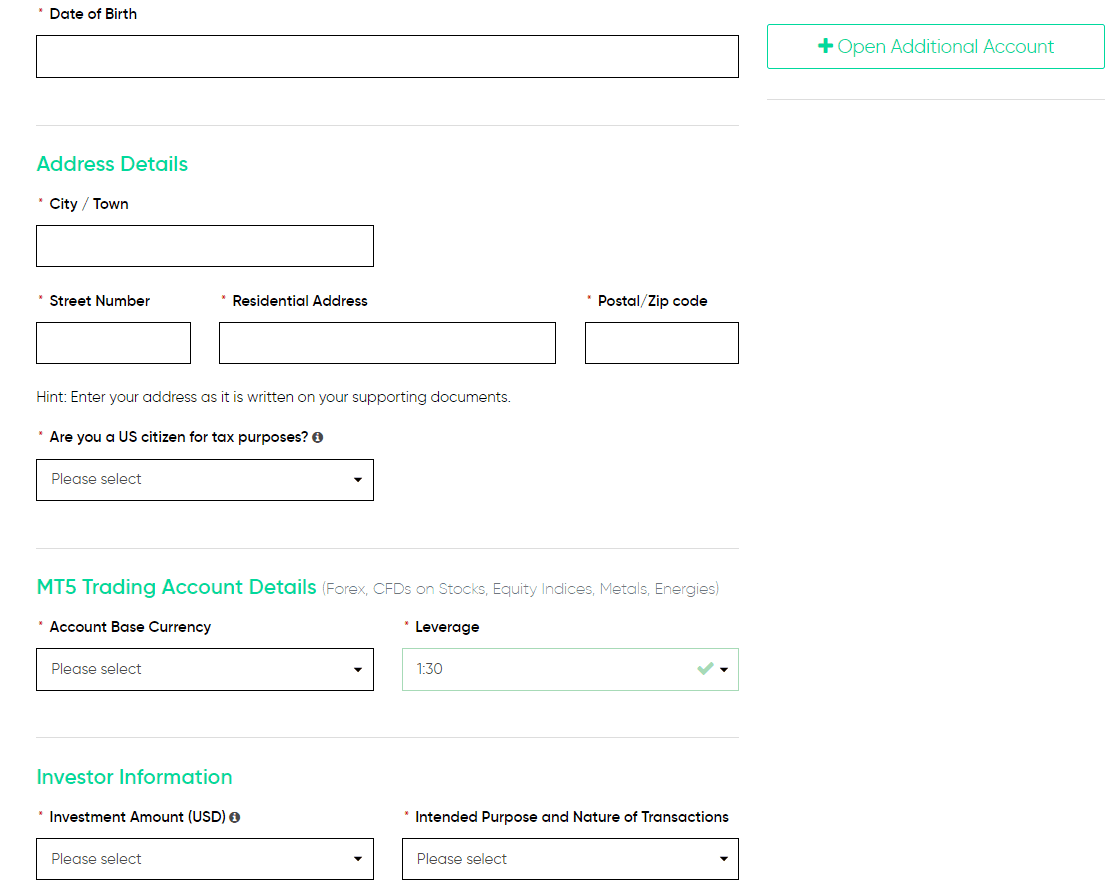This screenshot has height=885, width=1116.
Task: Click the Intended Purpose dropdown arrow
Action: pyautogui.click(x=724, y=859)
